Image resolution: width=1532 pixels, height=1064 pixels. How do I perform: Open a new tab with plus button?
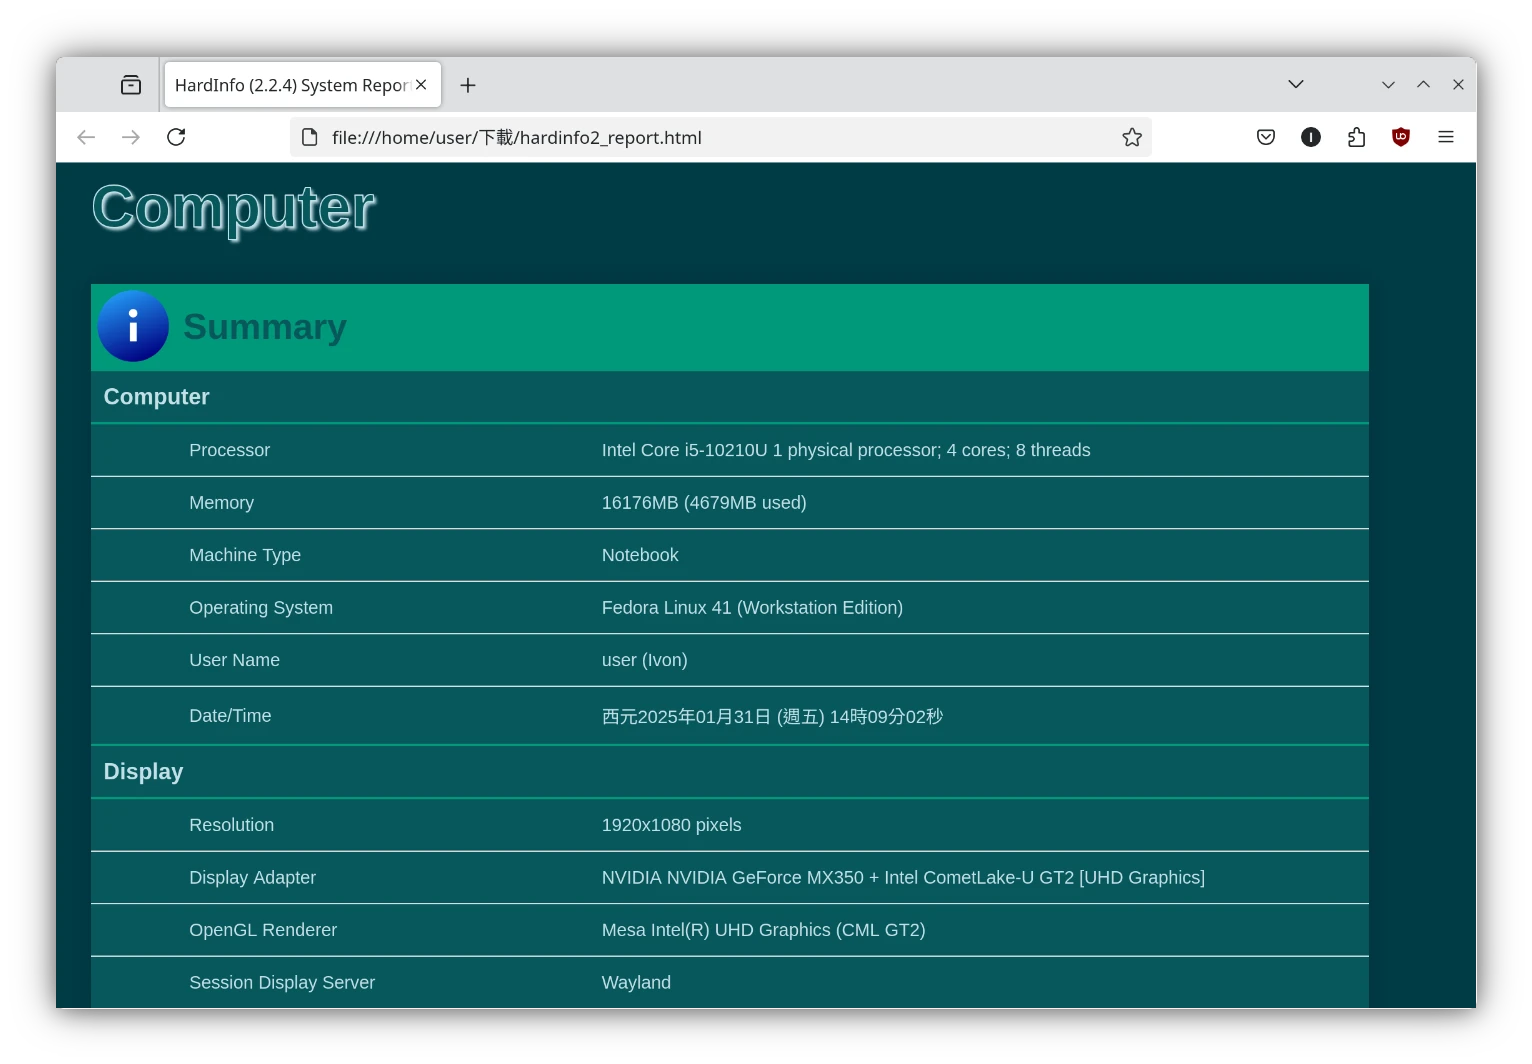tap(467, 85)
